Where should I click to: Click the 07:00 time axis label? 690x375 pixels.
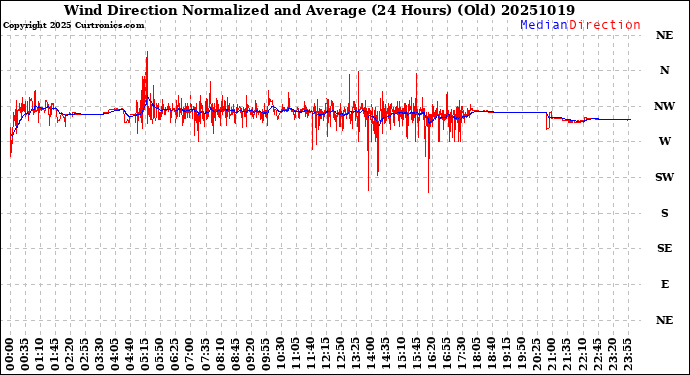190,355
